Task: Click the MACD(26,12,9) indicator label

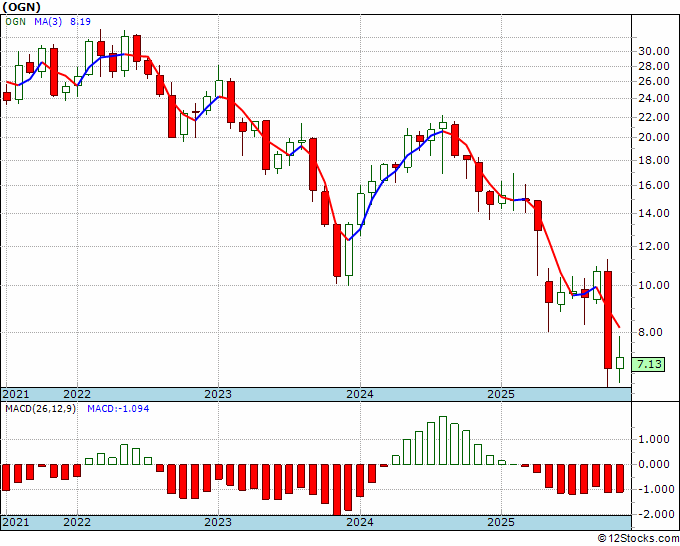Action: (41, 409)
